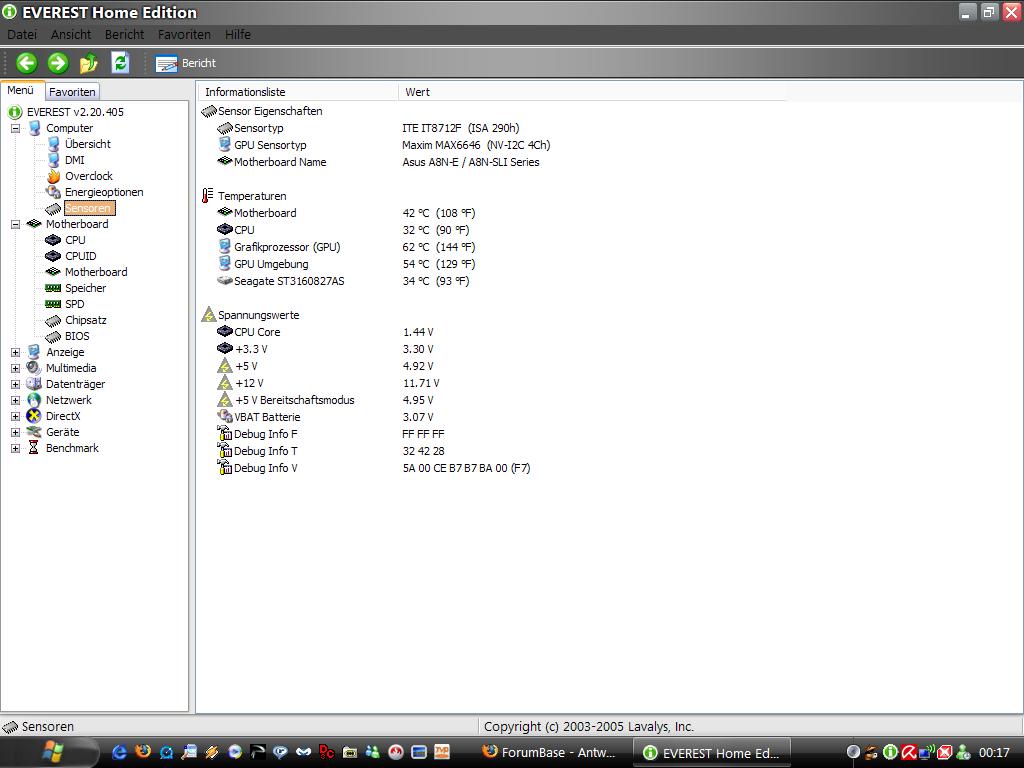The height and width of the screenshot is (768, 1024).
Task: Click the Wert column header
Action: click(x=592, y=92)
